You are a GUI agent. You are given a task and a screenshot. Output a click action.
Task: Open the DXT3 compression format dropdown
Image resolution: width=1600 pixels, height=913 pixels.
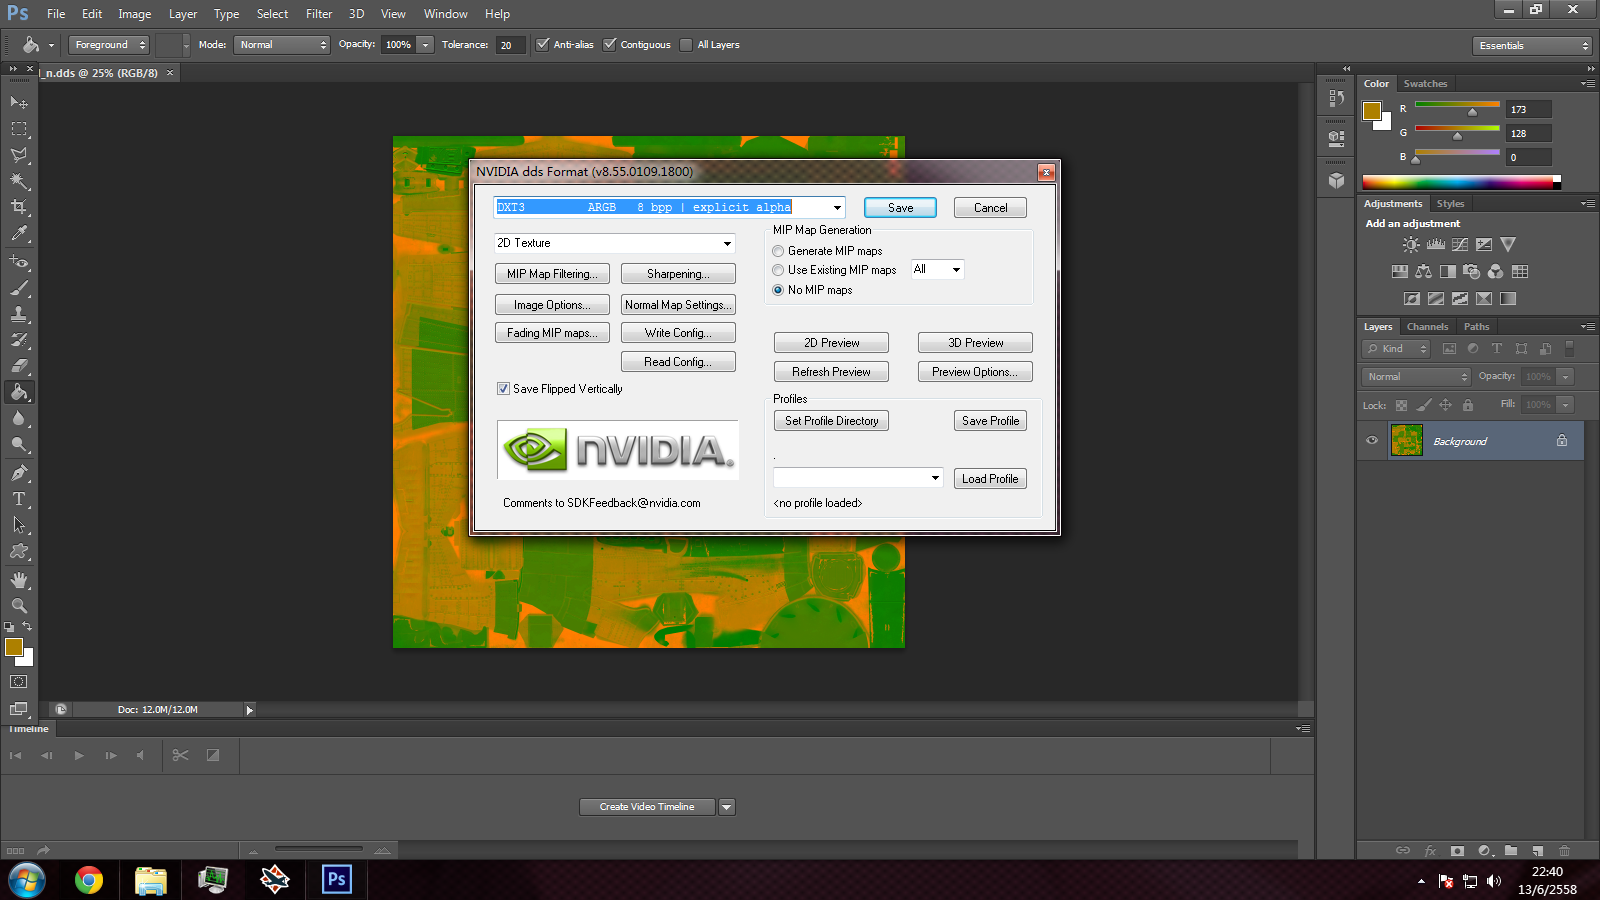[x=837, y=208]
